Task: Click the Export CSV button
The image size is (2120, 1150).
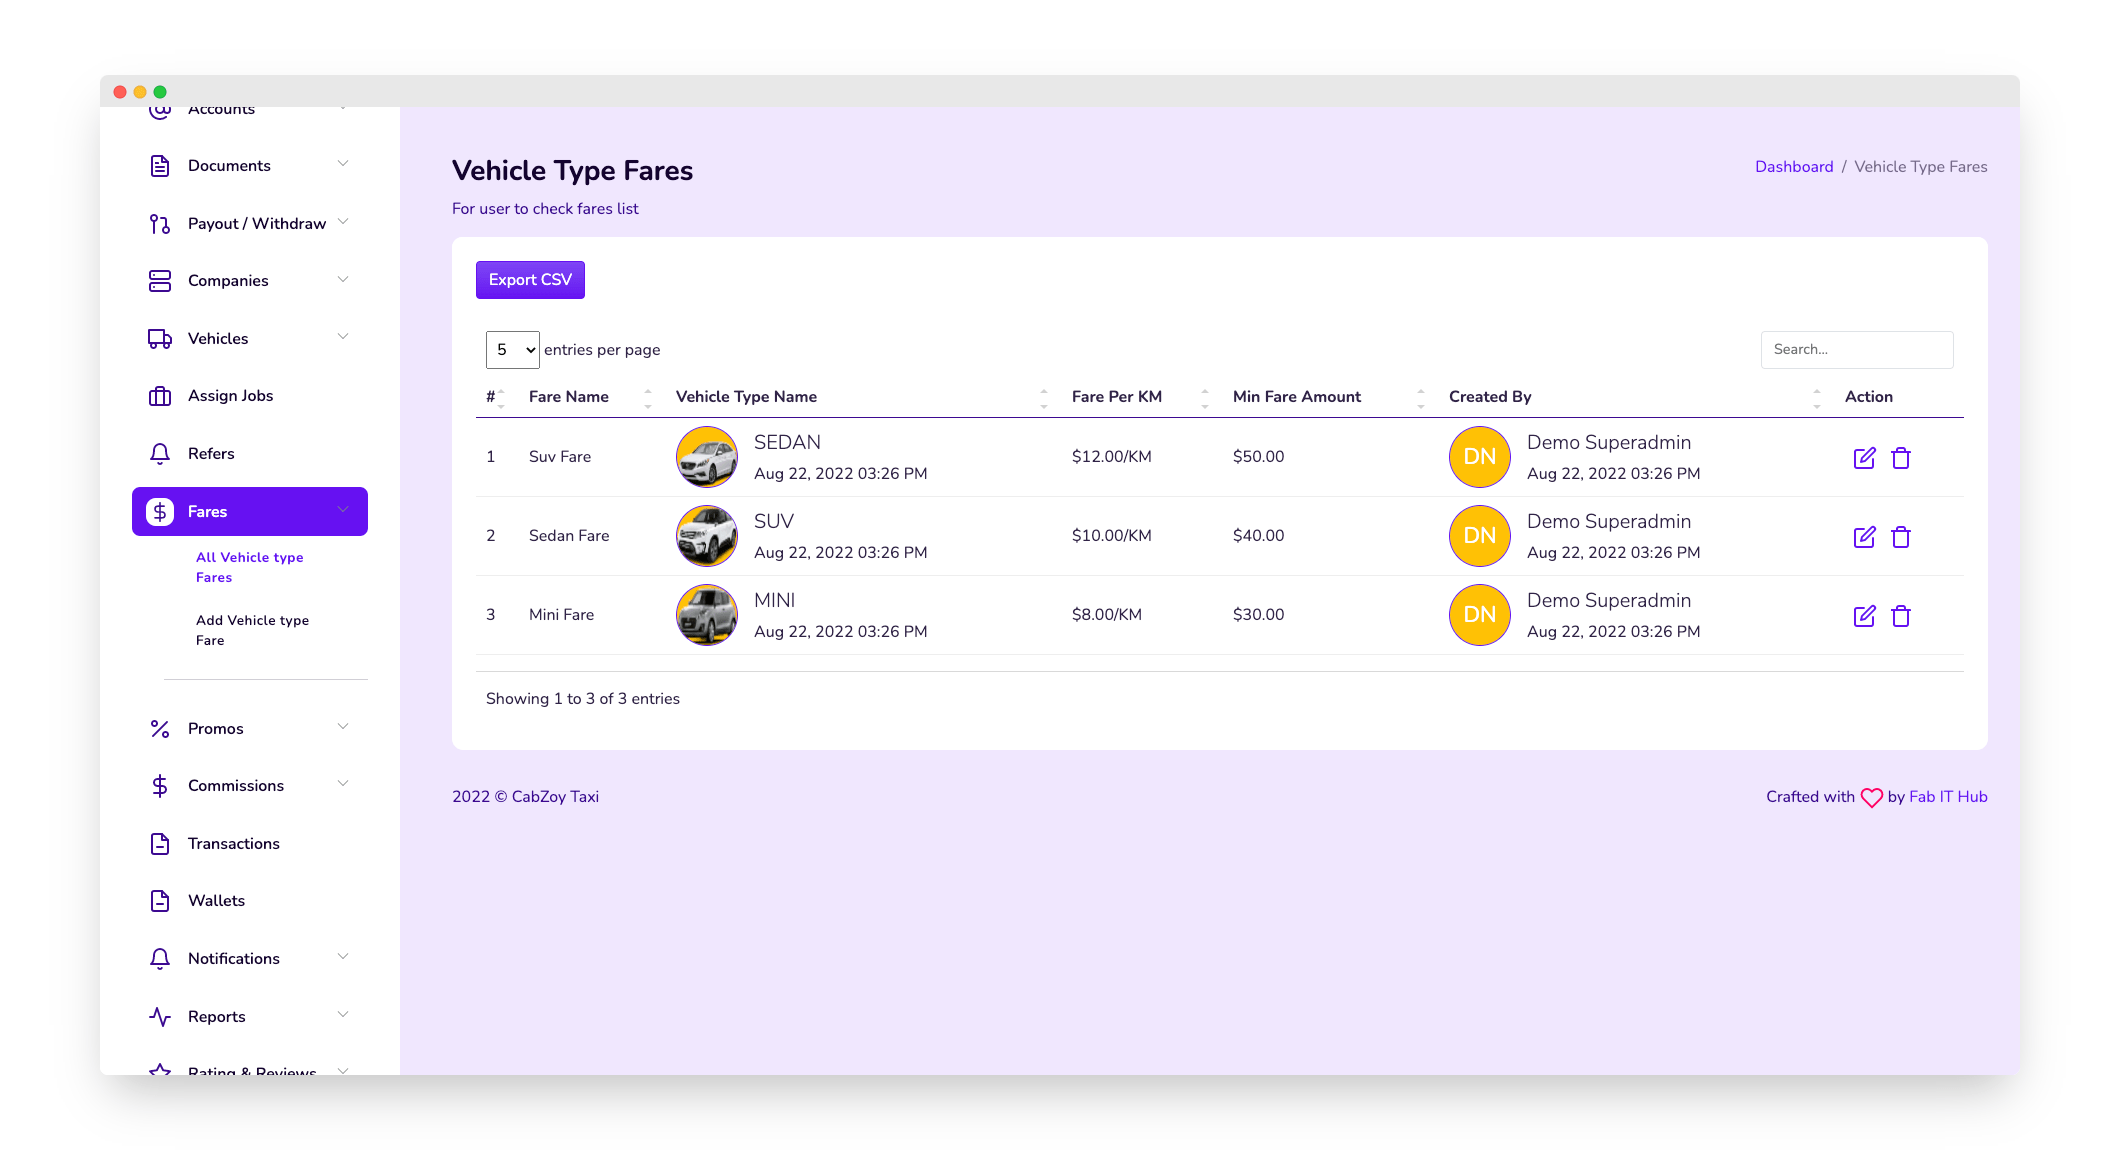Action: pos(530,280)
